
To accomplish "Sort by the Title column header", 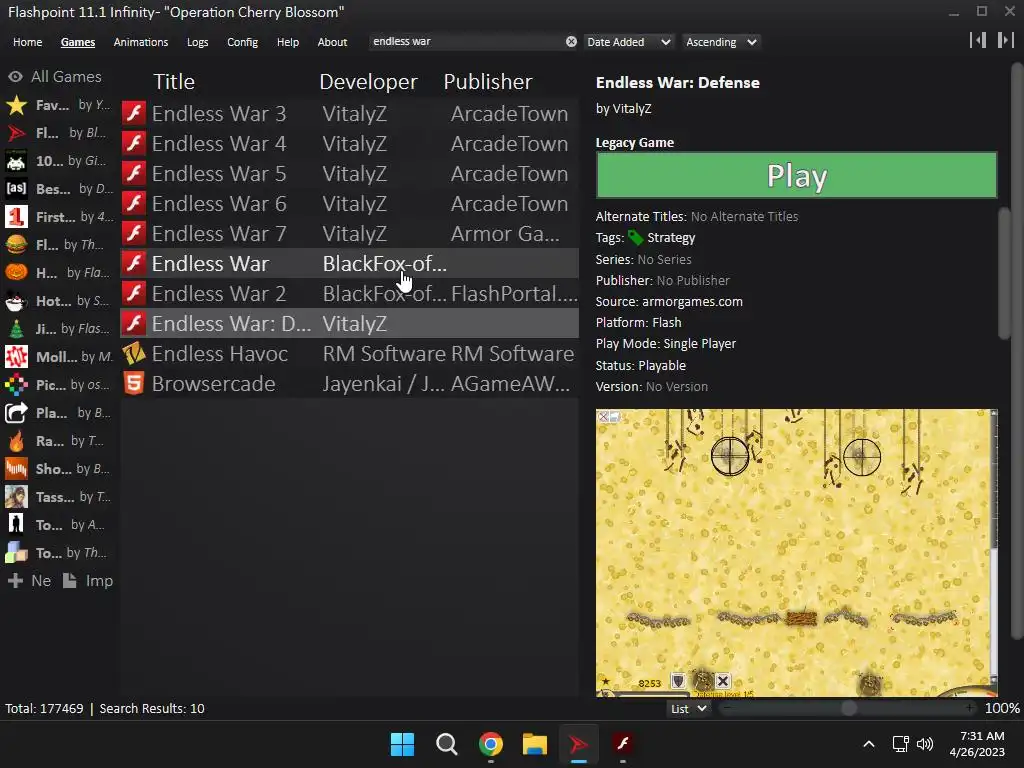I will [x=174, y=82].
